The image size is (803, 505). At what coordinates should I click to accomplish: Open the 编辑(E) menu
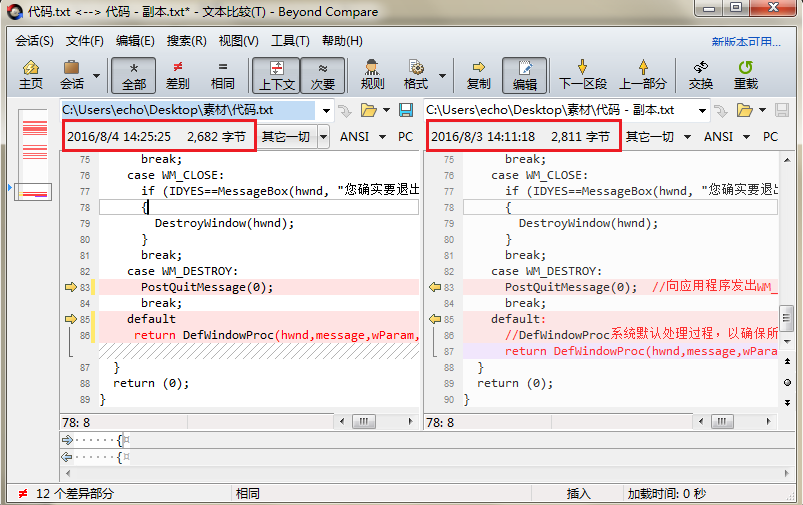(135, 41)
